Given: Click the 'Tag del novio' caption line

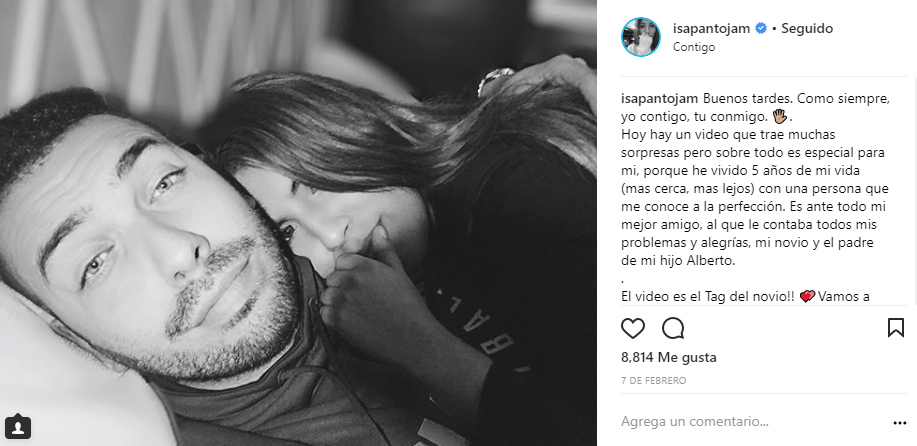Looking at the screenshot, I should pyautogui.click(x=745, y=297).
